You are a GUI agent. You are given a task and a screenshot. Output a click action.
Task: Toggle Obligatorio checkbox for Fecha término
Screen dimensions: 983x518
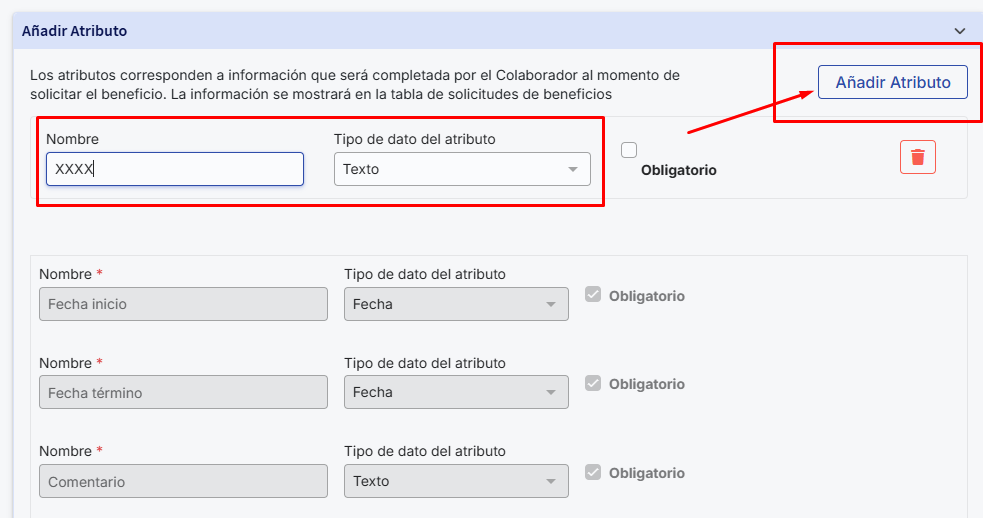(x=593, y=383)
